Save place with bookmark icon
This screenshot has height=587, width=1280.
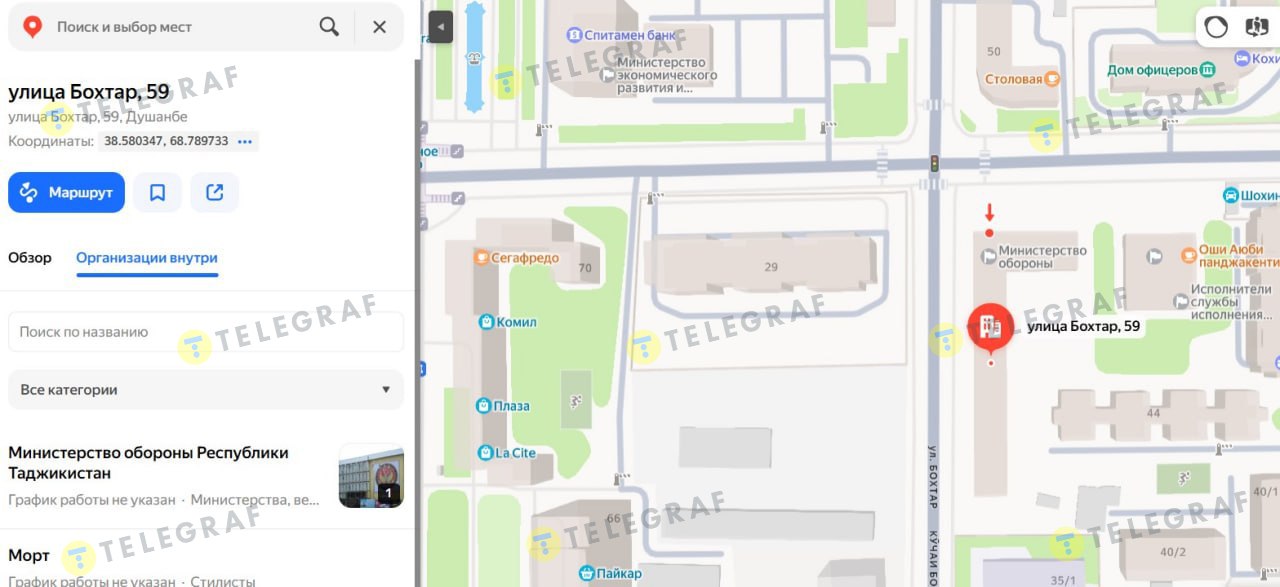tap(157, 192)
